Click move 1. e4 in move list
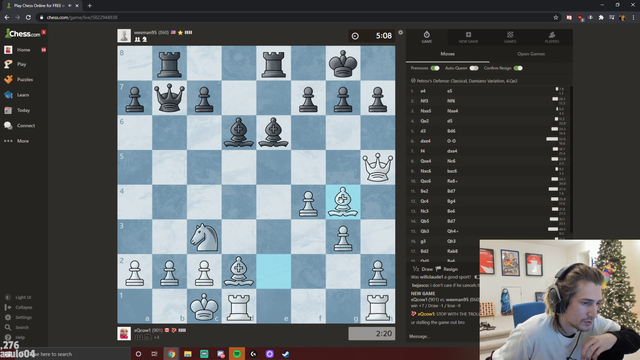This screenshot has width=640, height=360. point(423,91)
